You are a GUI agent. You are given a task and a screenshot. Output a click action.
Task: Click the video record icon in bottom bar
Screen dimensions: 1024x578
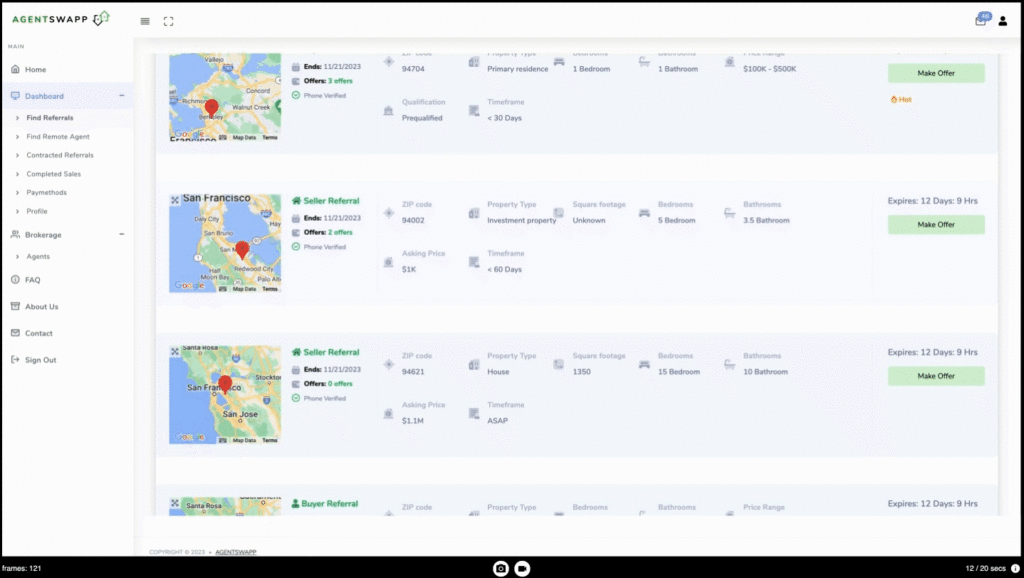[x=522, y=569]
